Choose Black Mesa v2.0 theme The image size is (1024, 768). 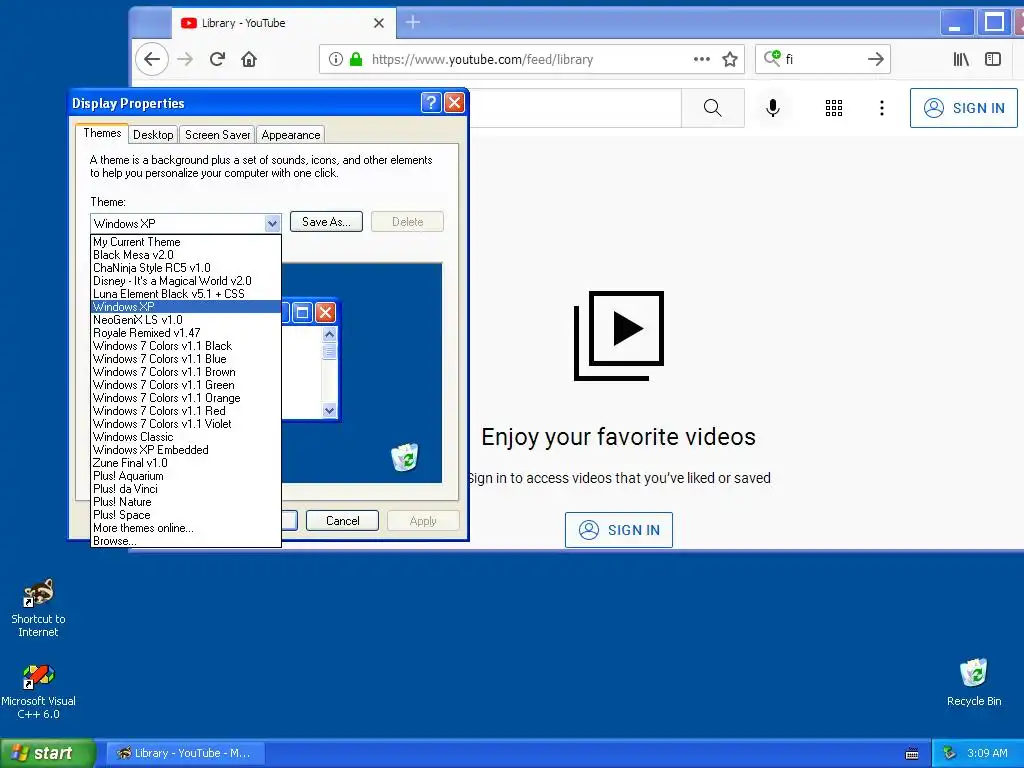185,255
